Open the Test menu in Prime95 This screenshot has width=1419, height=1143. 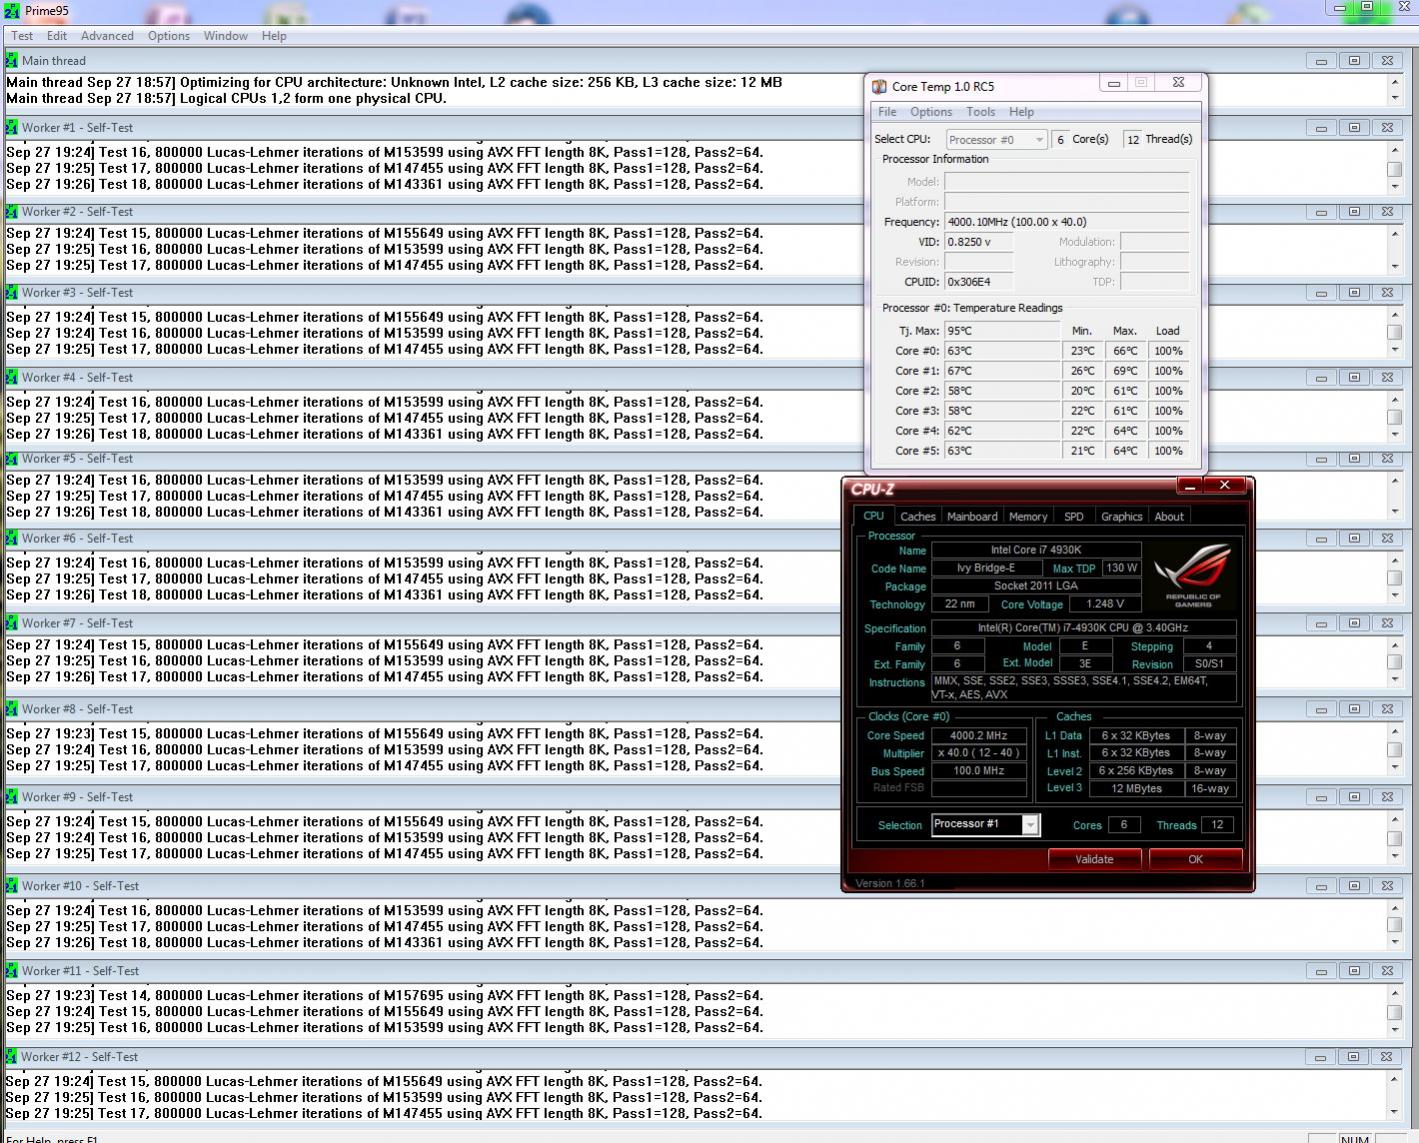(x=22, y=36)
